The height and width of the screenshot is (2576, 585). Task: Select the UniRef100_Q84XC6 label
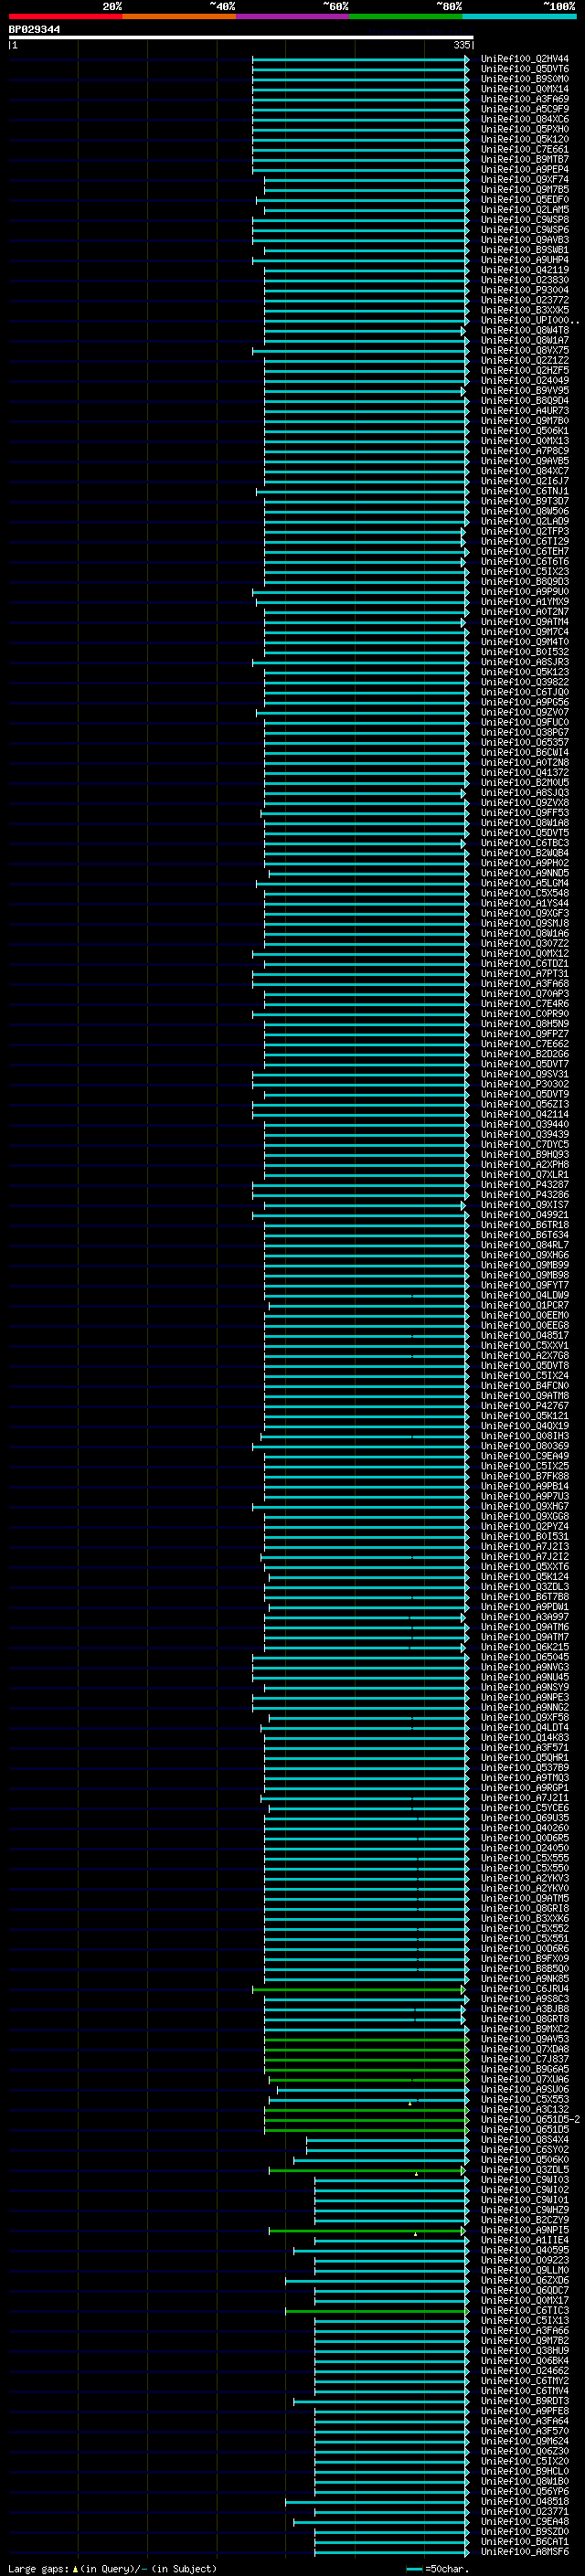click(525, 119)
